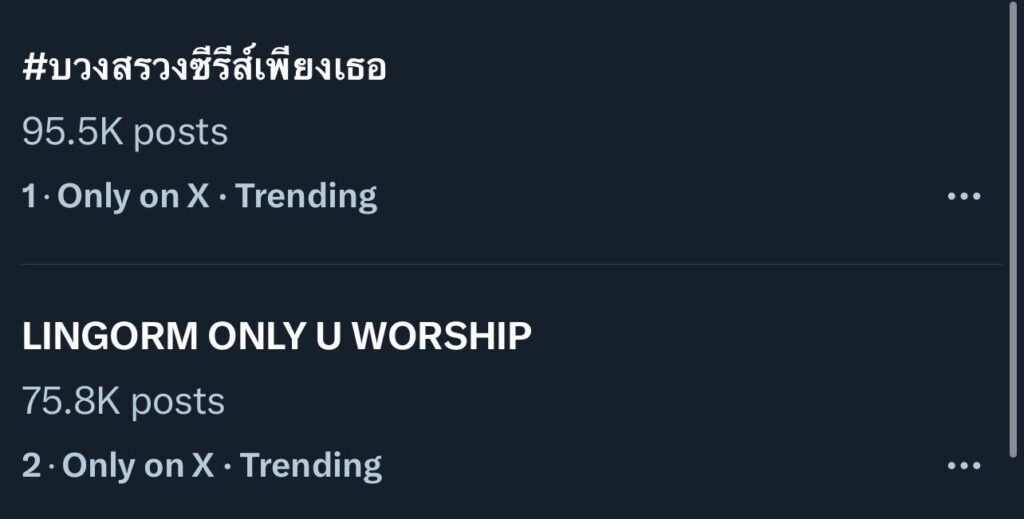The height and width of the screenshot is (519, 1024).
Task: Select the "1 · Only on X · Trending" label
Action: [x=199, y=196]
